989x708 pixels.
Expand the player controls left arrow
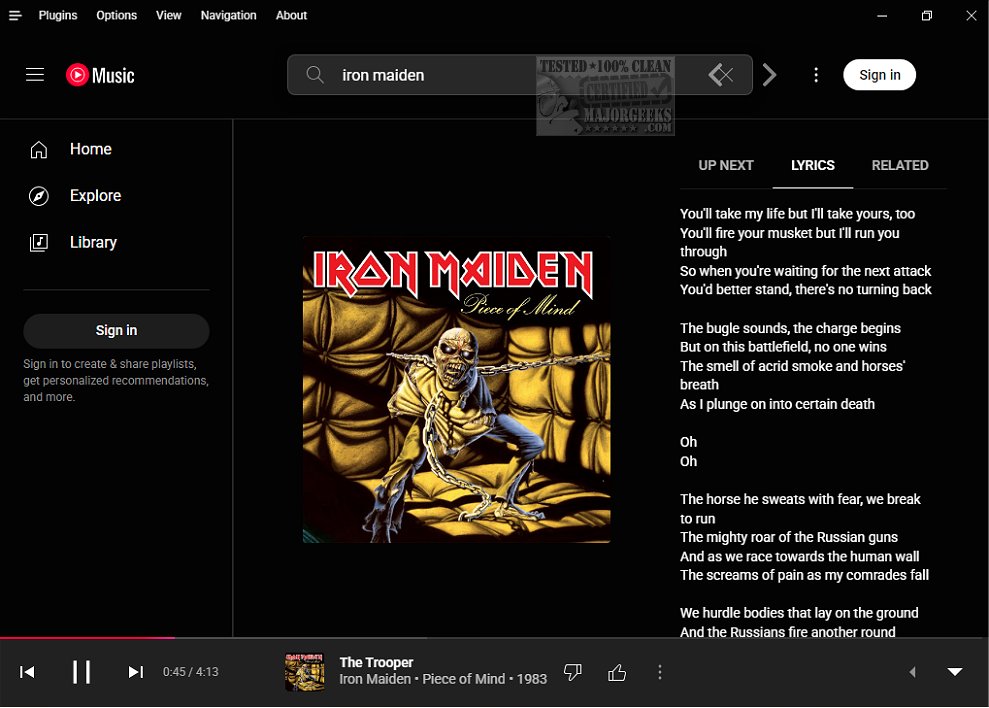tap(912, 672)
